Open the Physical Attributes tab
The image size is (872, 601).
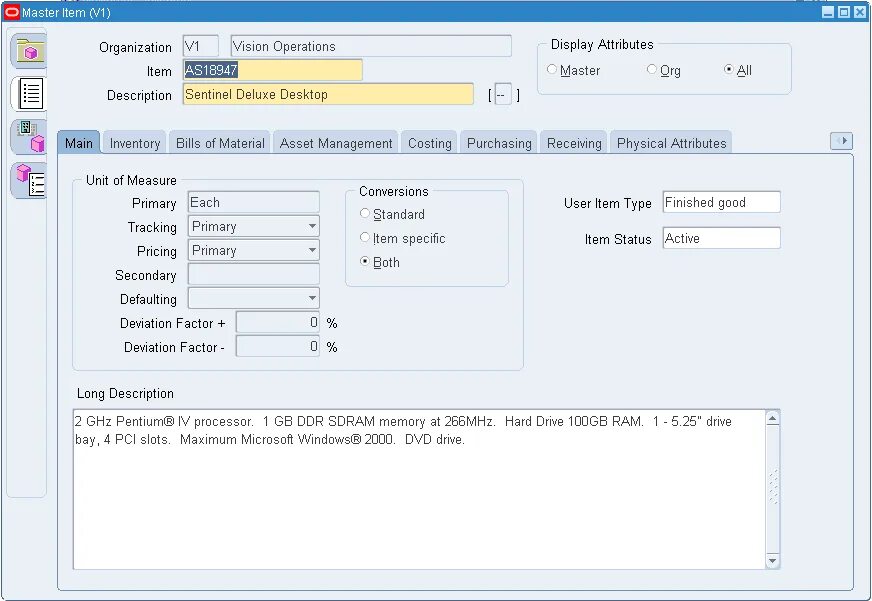pyautogui.click(x=671, y=143)
